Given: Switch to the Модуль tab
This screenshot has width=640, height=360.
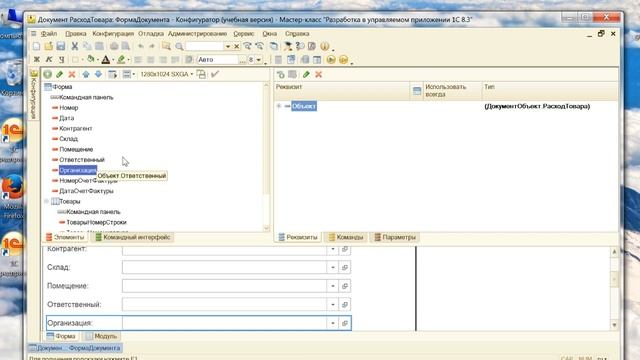Looking at the screenshot, I should [x=101, y=336].
